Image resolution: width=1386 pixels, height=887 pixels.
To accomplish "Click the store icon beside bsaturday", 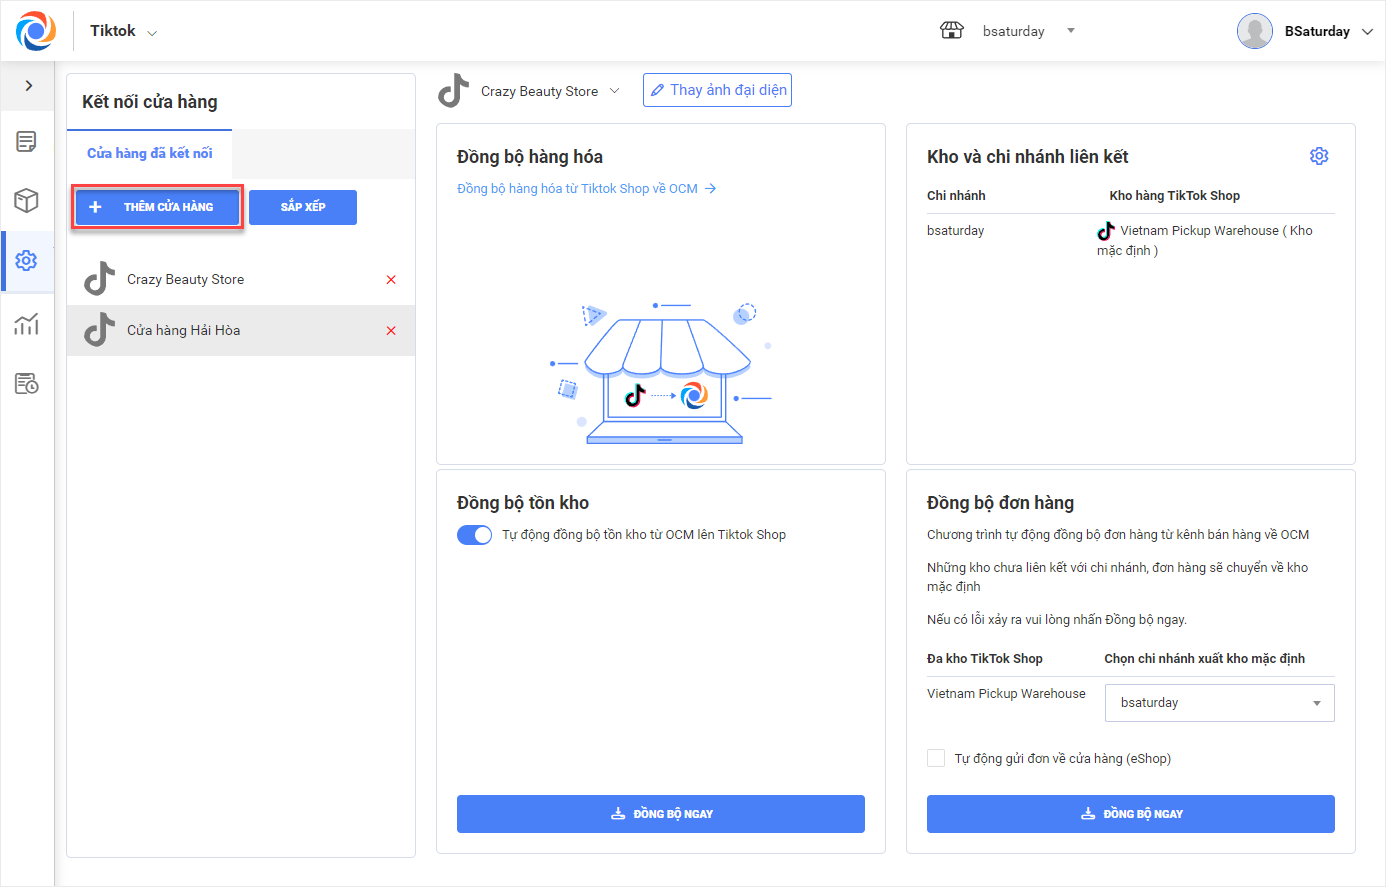I will (952, 31).
